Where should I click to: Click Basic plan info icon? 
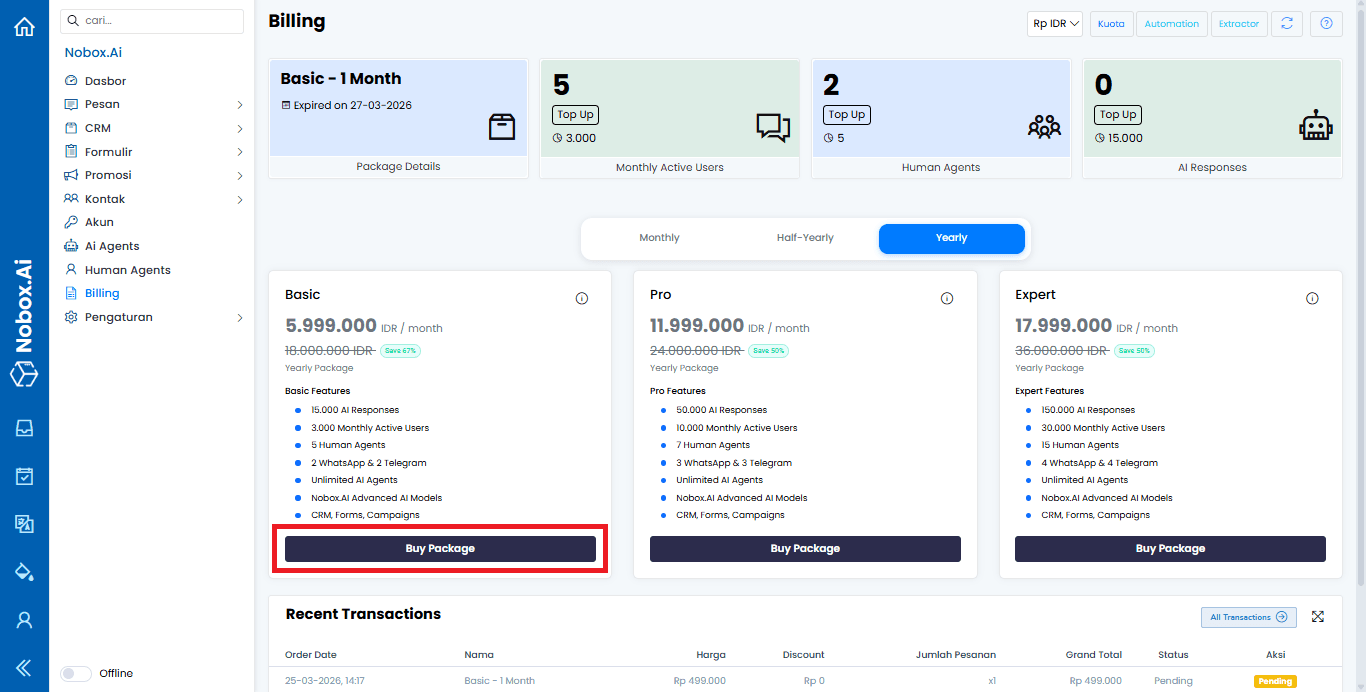582,298
